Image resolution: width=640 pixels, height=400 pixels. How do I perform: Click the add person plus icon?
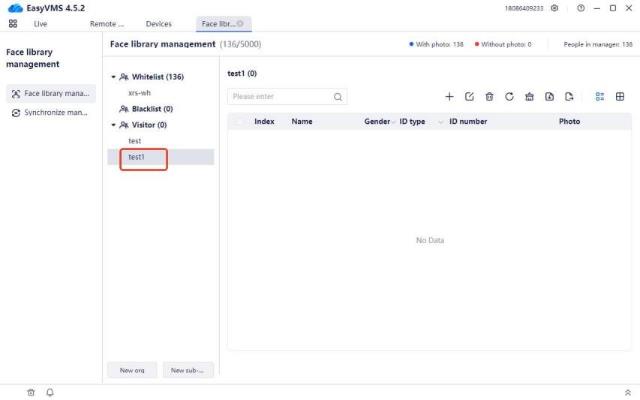[x=449, y=97]
